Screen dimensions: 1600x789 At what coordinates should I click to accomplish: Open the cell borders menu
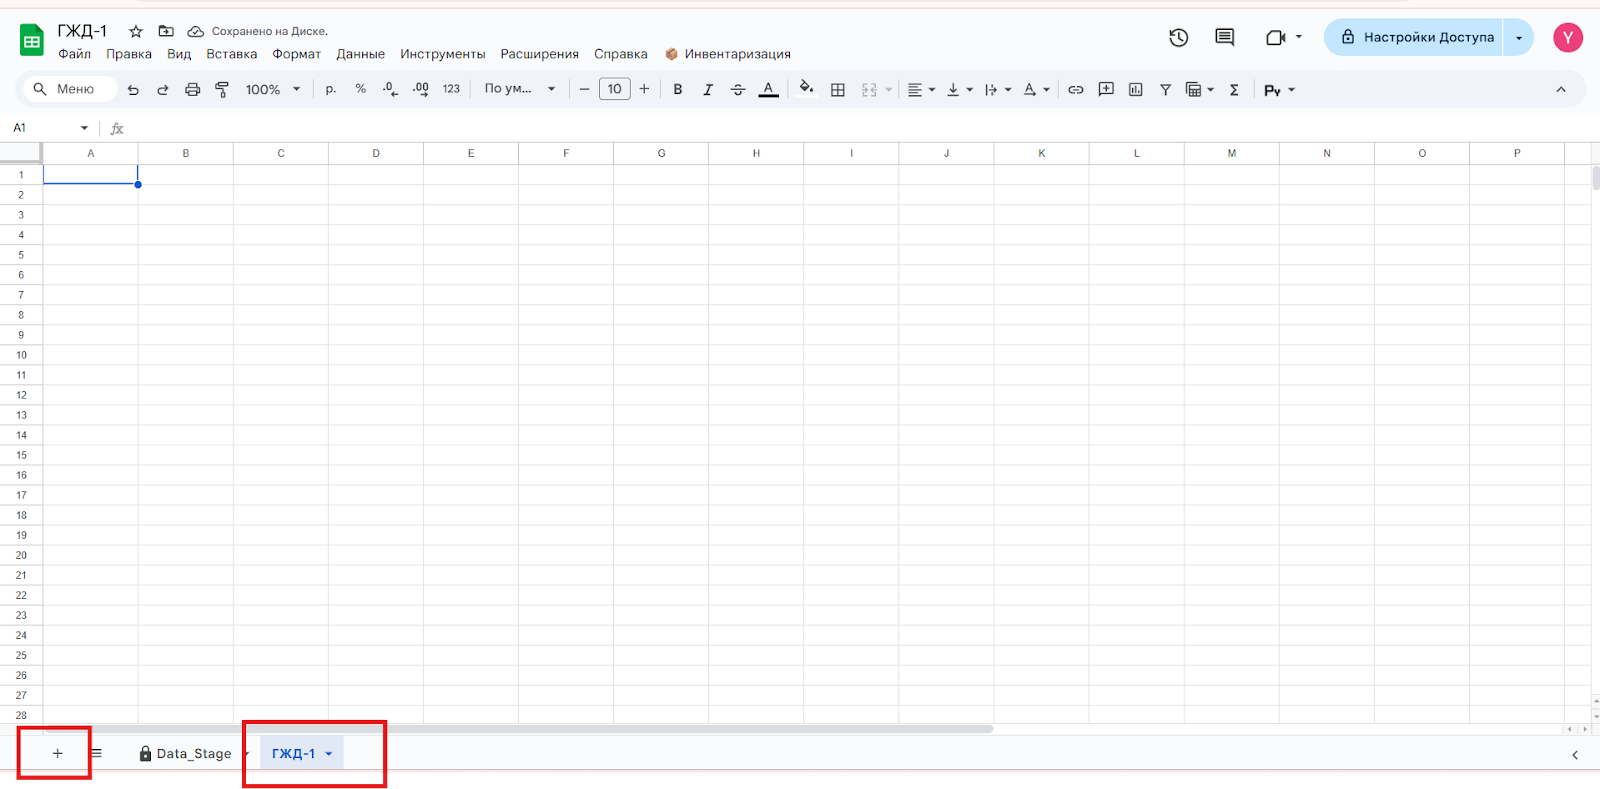[838, 90]
